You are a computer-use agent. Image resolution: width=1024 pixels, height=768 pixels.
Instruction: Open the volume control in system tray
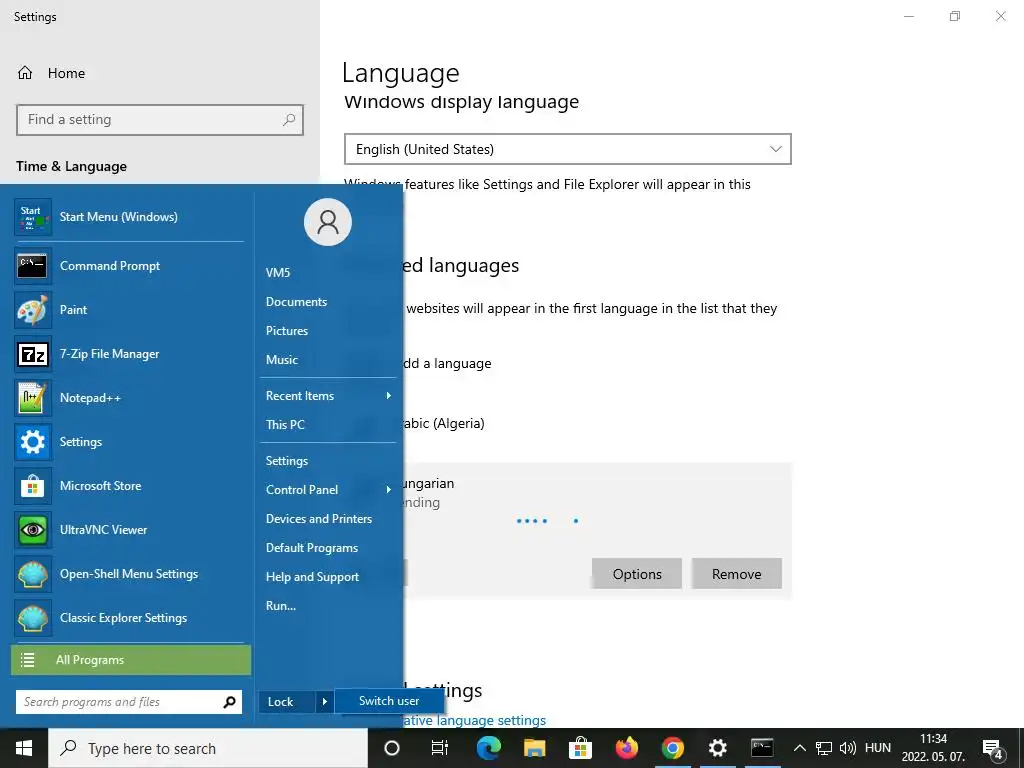(848, 748)
